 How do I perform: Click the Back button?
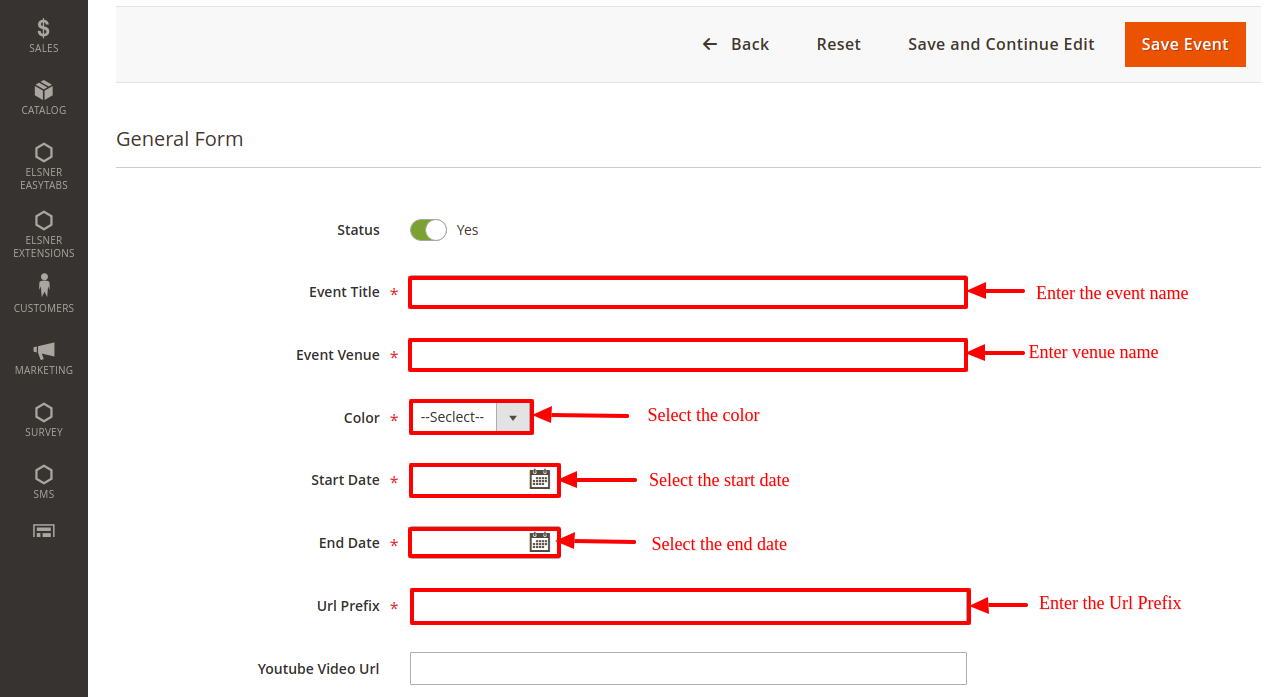736,44
